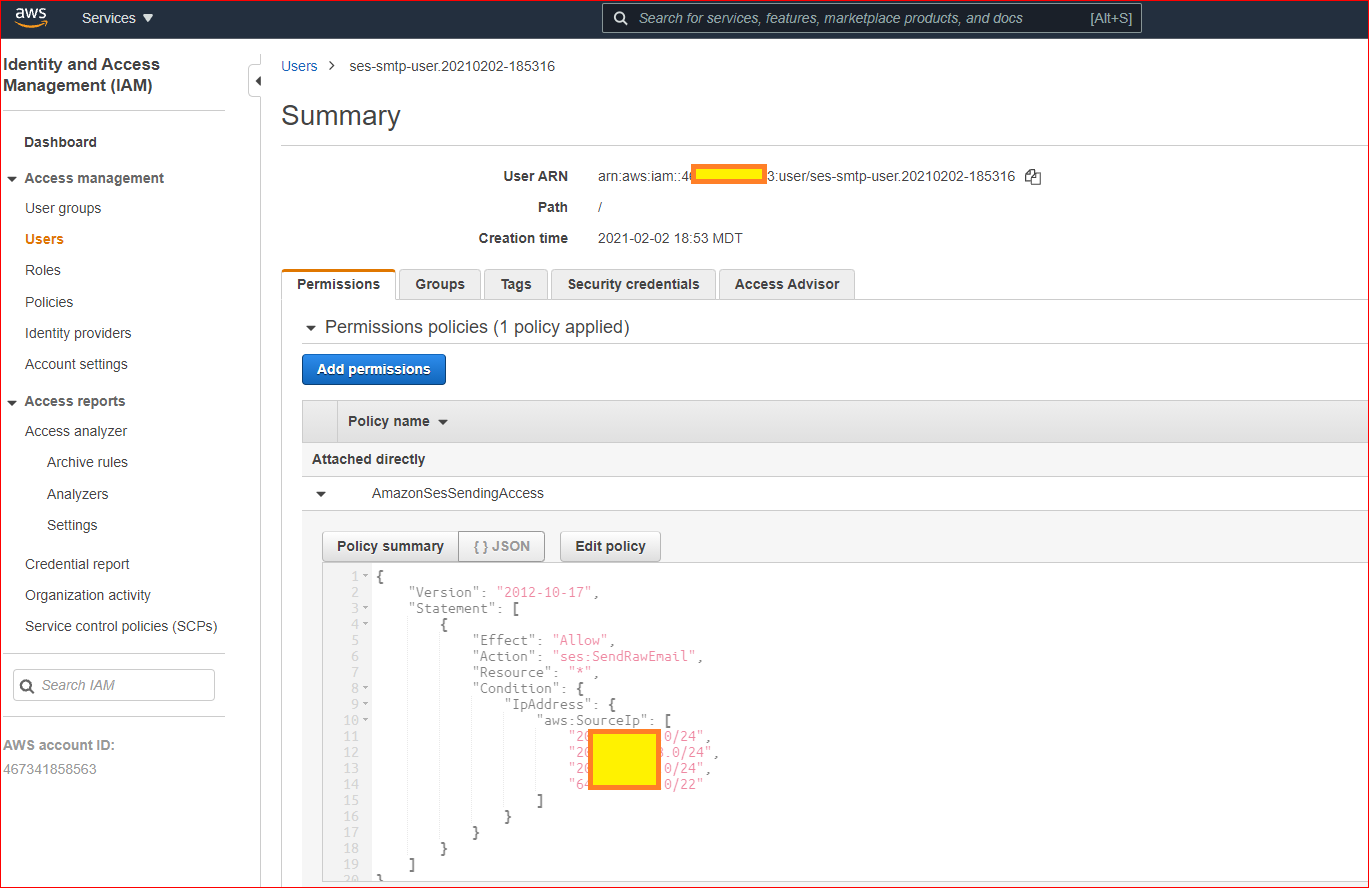This screenshot has width=1369, height=888.
Task: Switch to the {} JSON view
Action: [x=501, y=546]
